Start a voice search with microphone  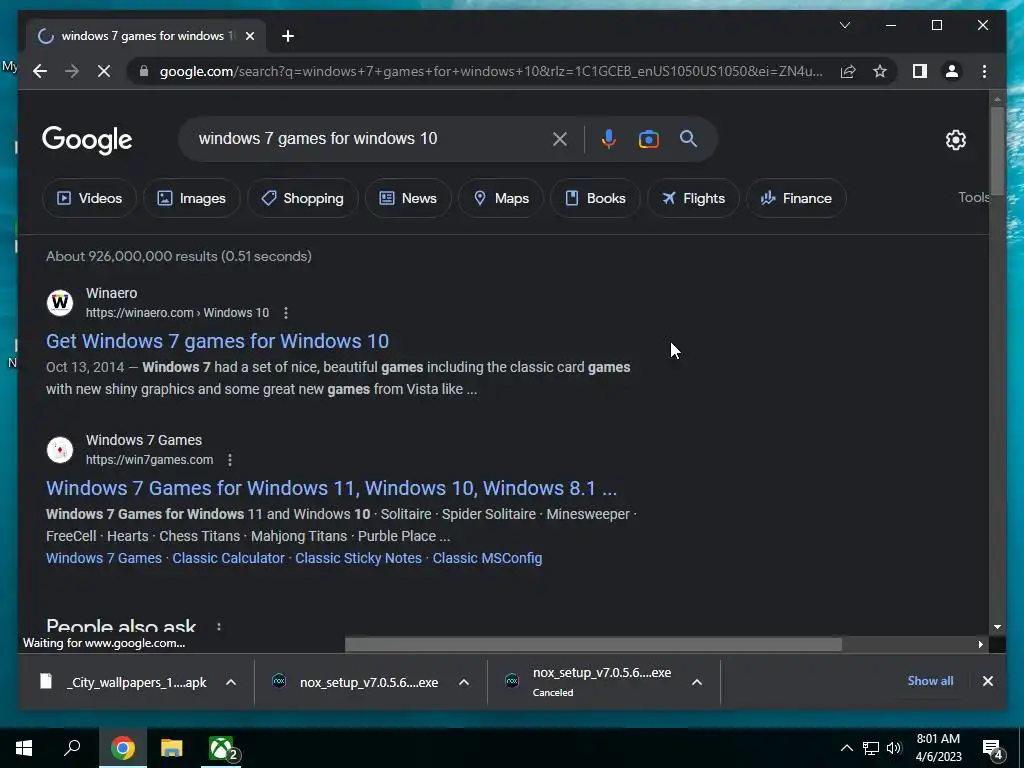(609, 138)
